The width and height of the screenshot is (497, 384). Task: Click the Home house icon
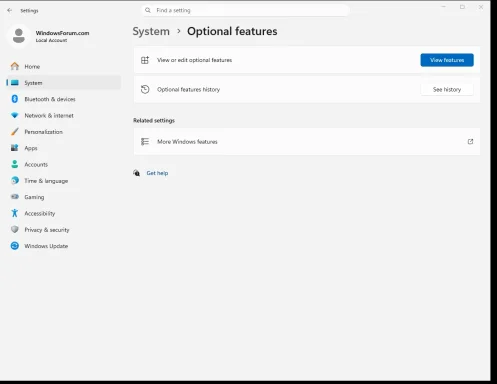point(15,66)
